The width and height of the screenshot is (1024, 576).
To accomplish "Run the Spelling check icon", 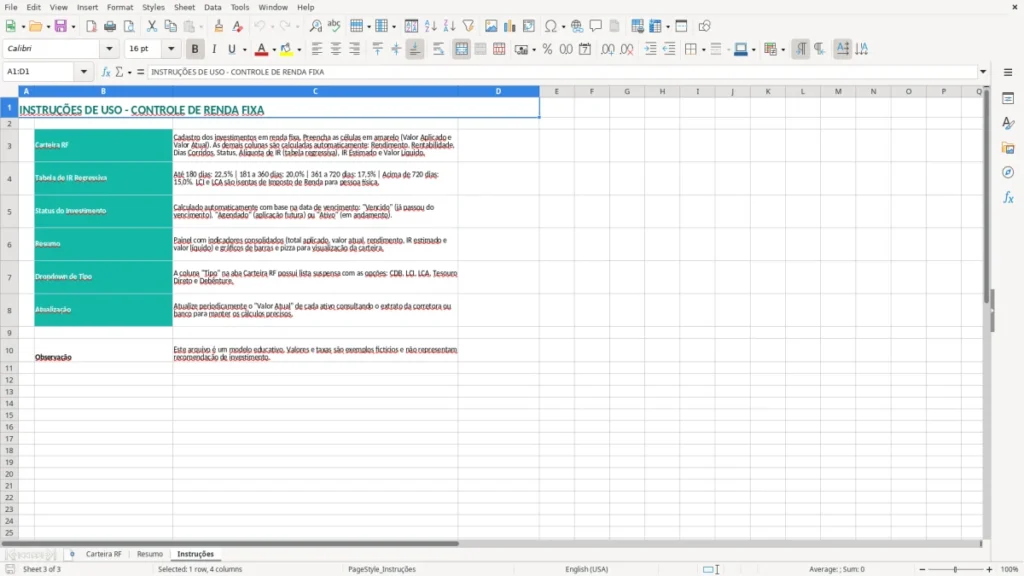I will (334, 26).
